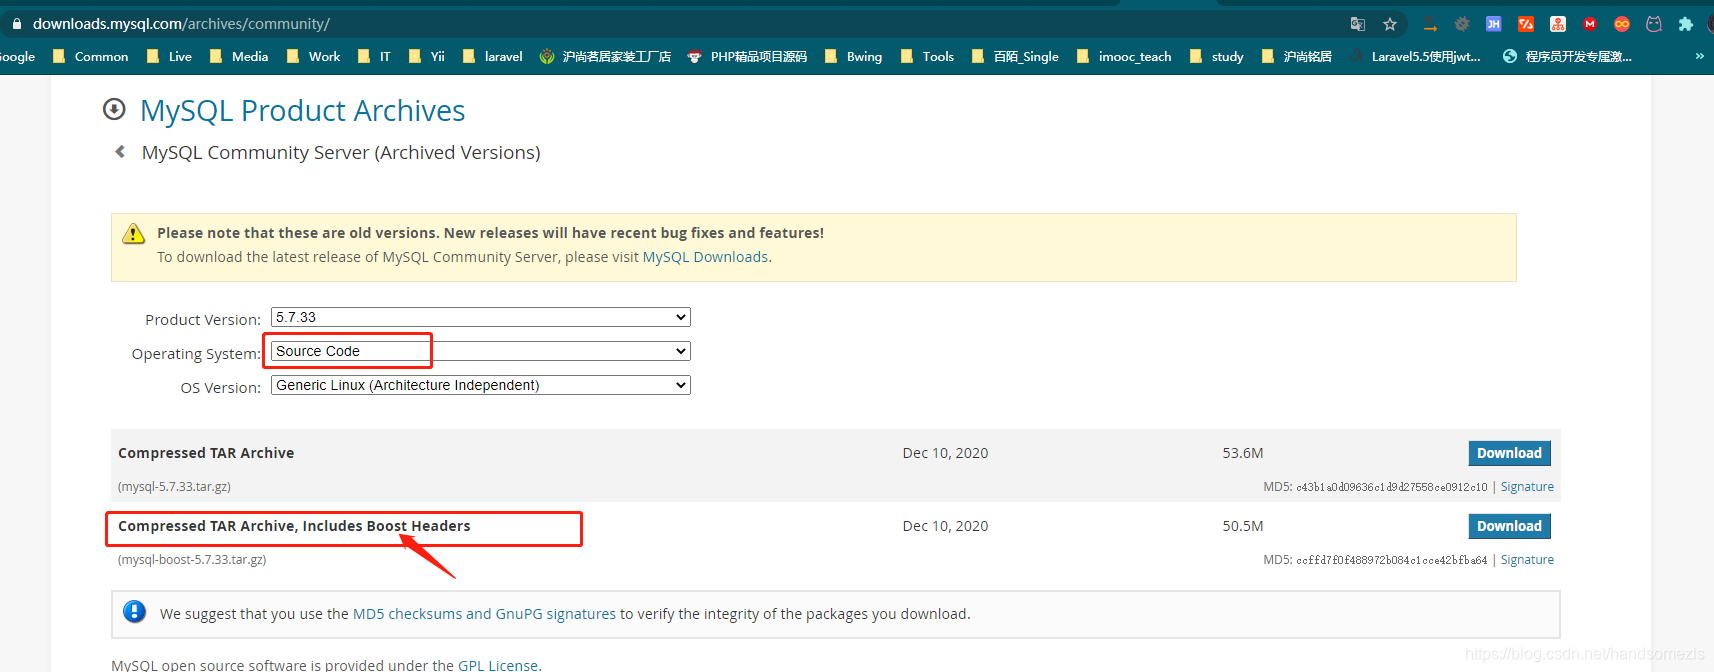
Task: Open the Operating System dropdown showing Source Code
Action: pos(481,351)
